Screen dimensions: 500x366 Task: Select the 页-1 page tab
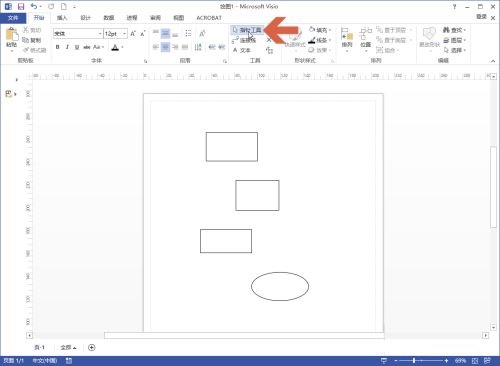(x=39, y=348)
